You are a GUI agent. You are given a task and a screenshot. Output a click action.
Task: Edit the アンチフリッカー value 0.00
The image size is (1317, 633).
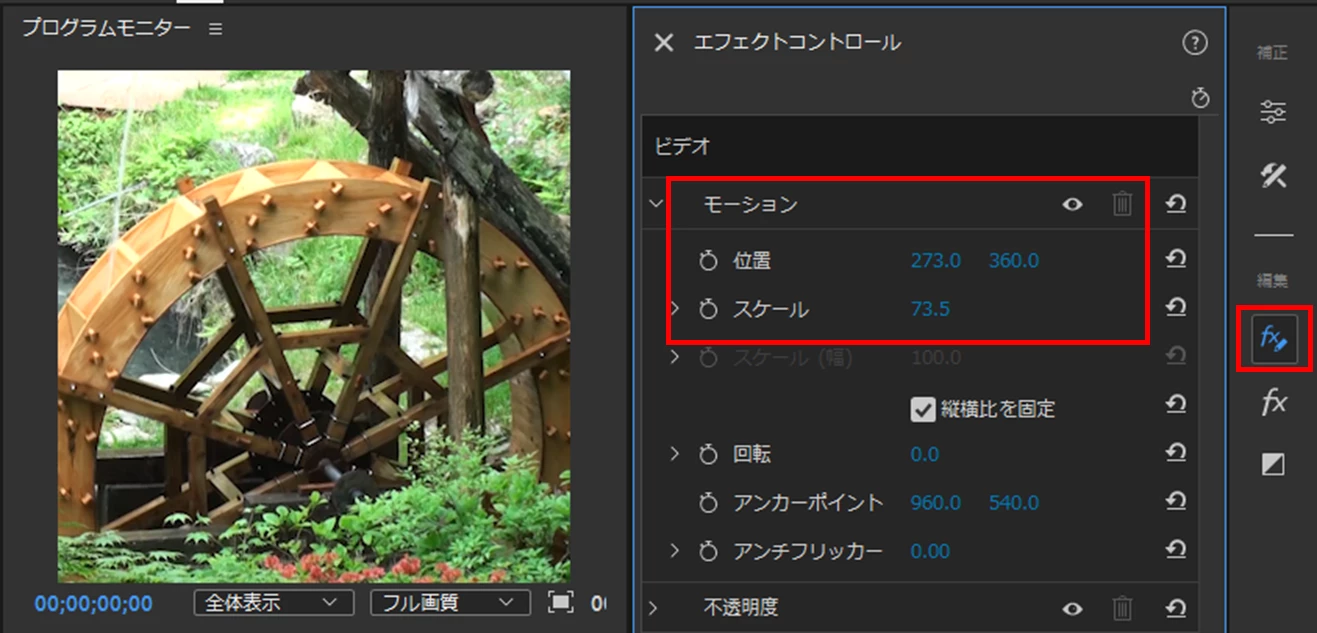930,551
